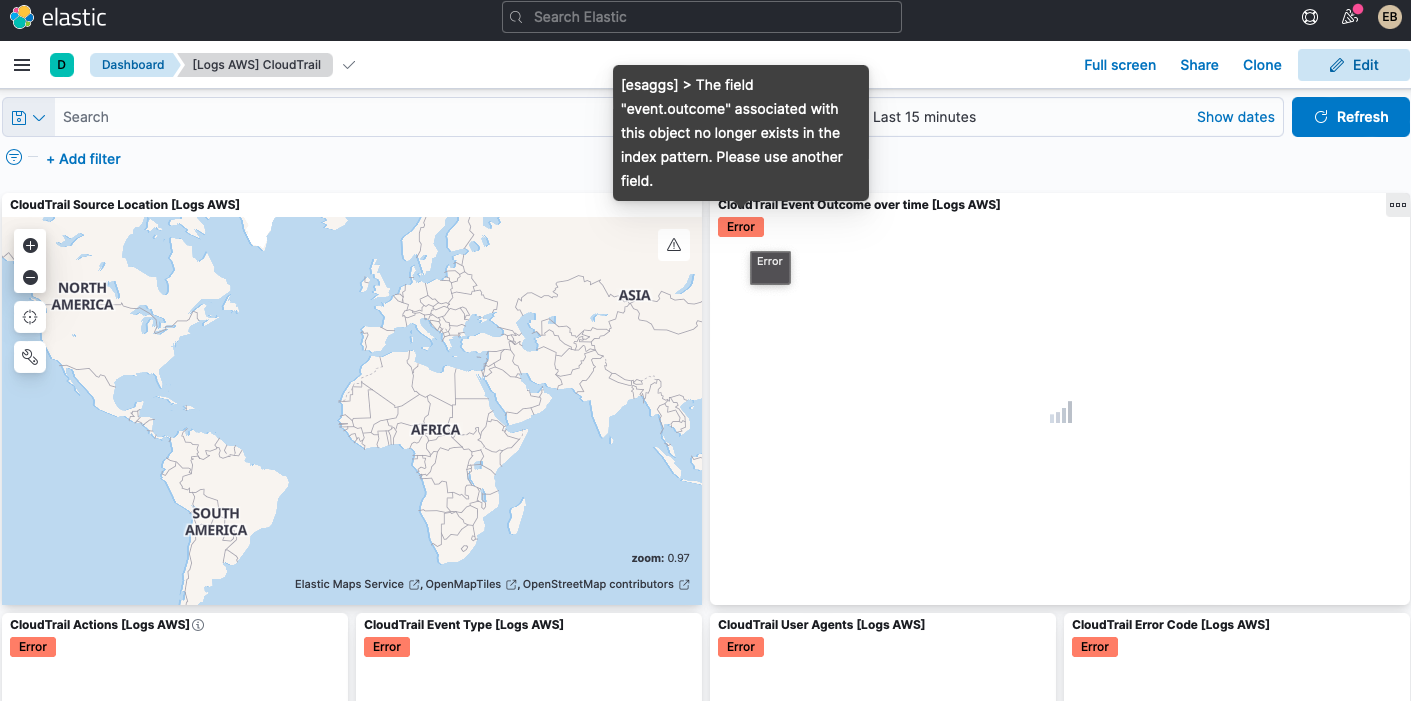Image resolution: width=1411 pixels, height=701 pixels.
Task: Click the Add filter link
Action: 84,159
